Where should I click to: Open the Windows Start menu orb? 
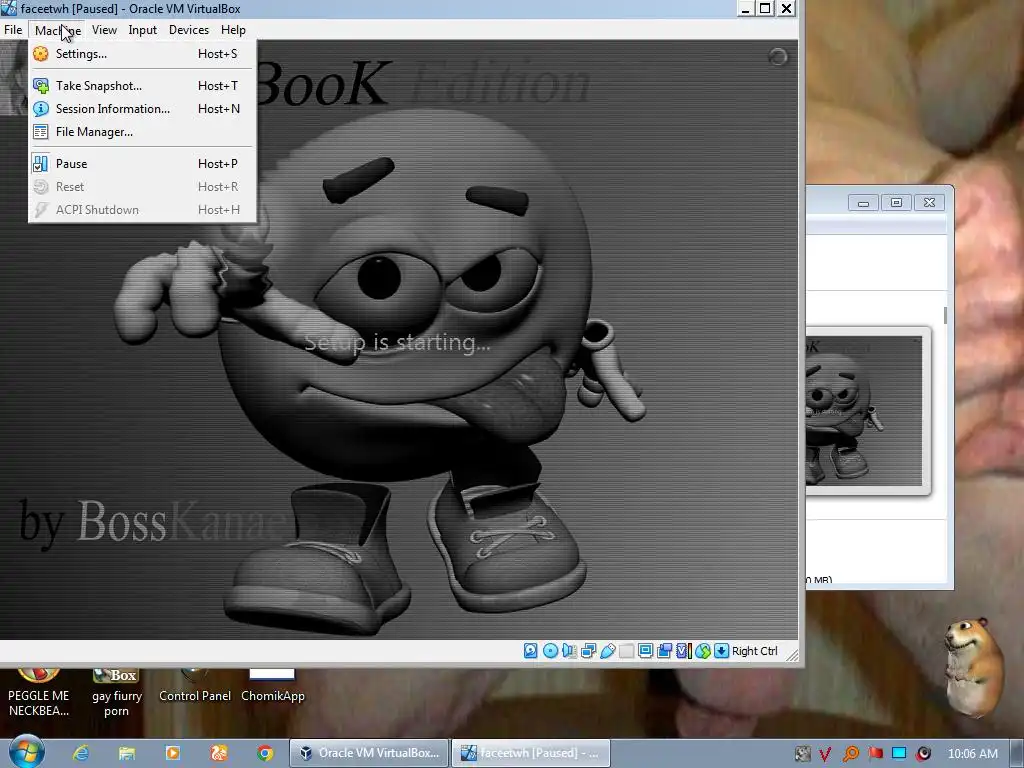[x=26, y=752]
